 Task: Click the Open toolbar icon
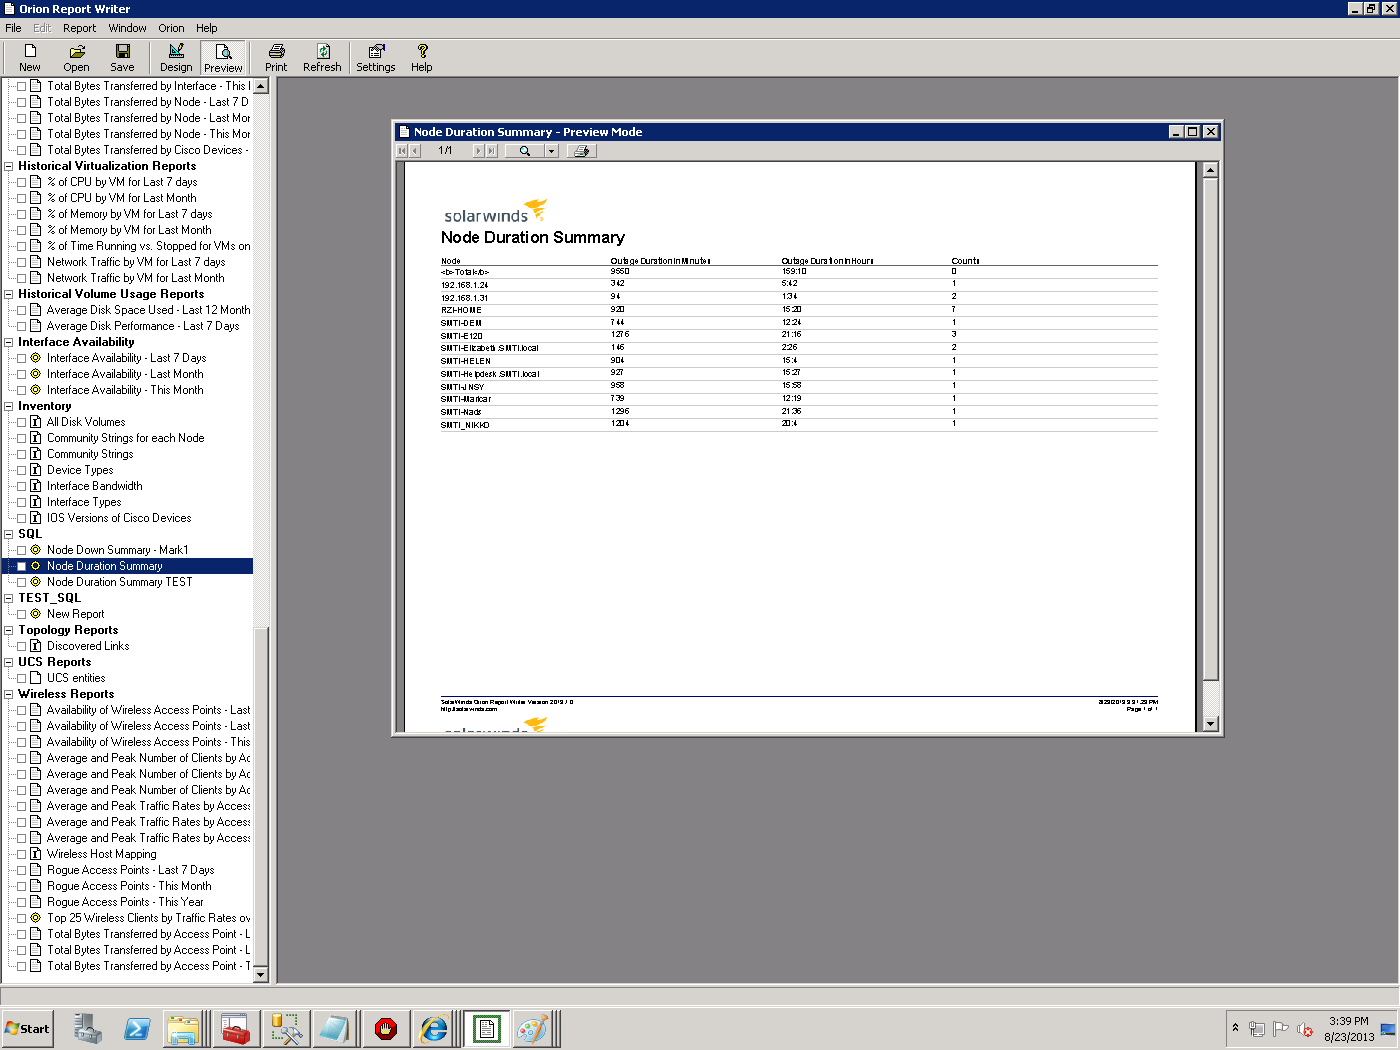tap(76, 58)
